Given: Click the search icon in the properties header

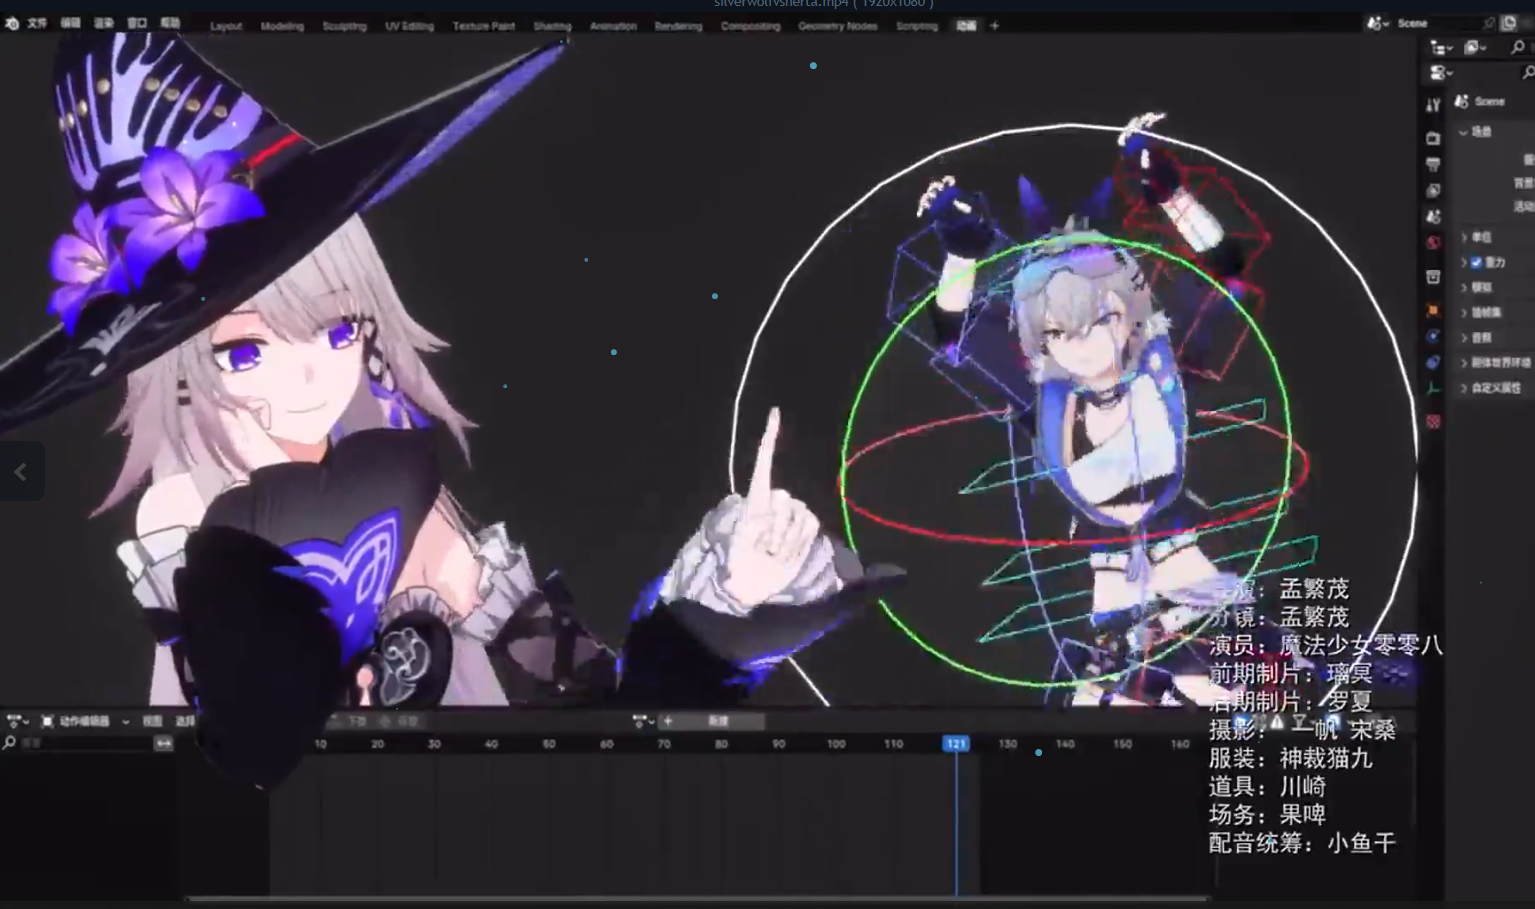Looking at the screenshot, I should (x=1527, y=72).
